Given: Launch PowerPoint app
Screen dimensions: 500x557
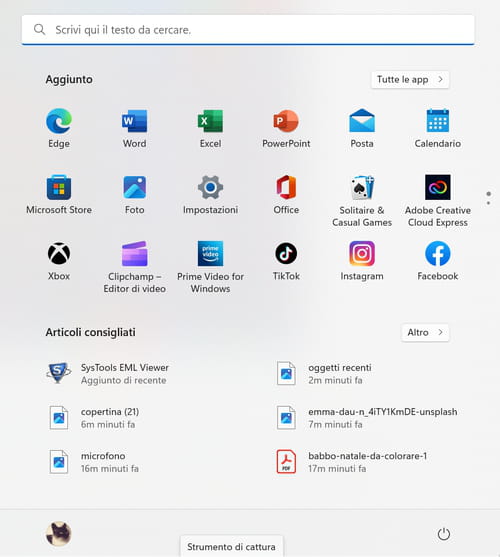Looking at the screenshot, I should (286, 129).
